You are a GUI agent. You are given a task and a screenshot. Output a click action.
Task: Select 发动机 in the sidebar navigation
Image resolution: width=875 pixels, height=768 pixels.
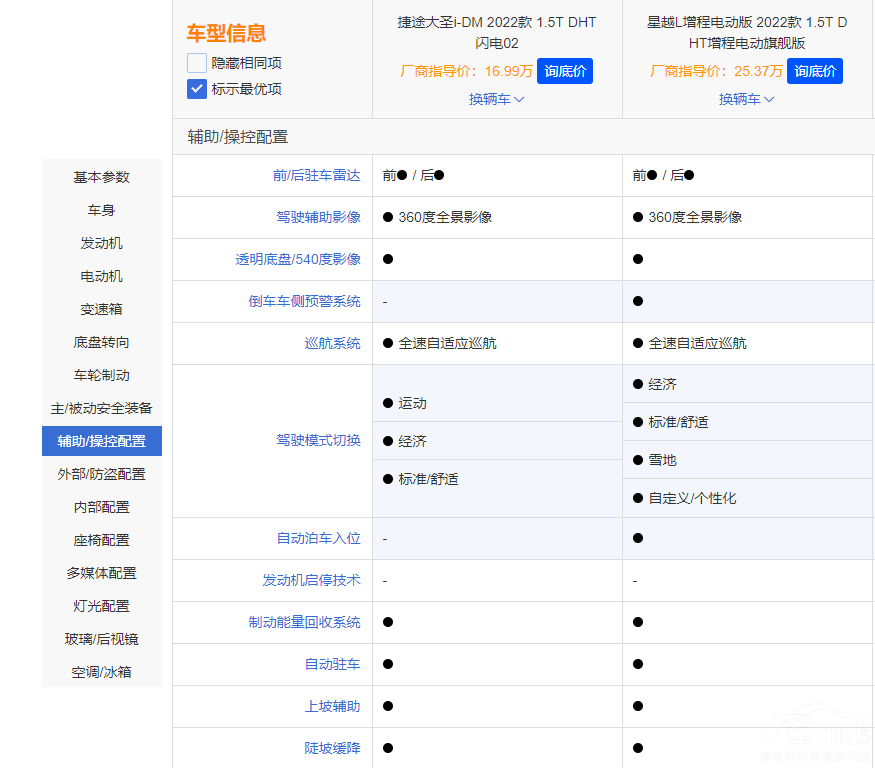point(101,243)
